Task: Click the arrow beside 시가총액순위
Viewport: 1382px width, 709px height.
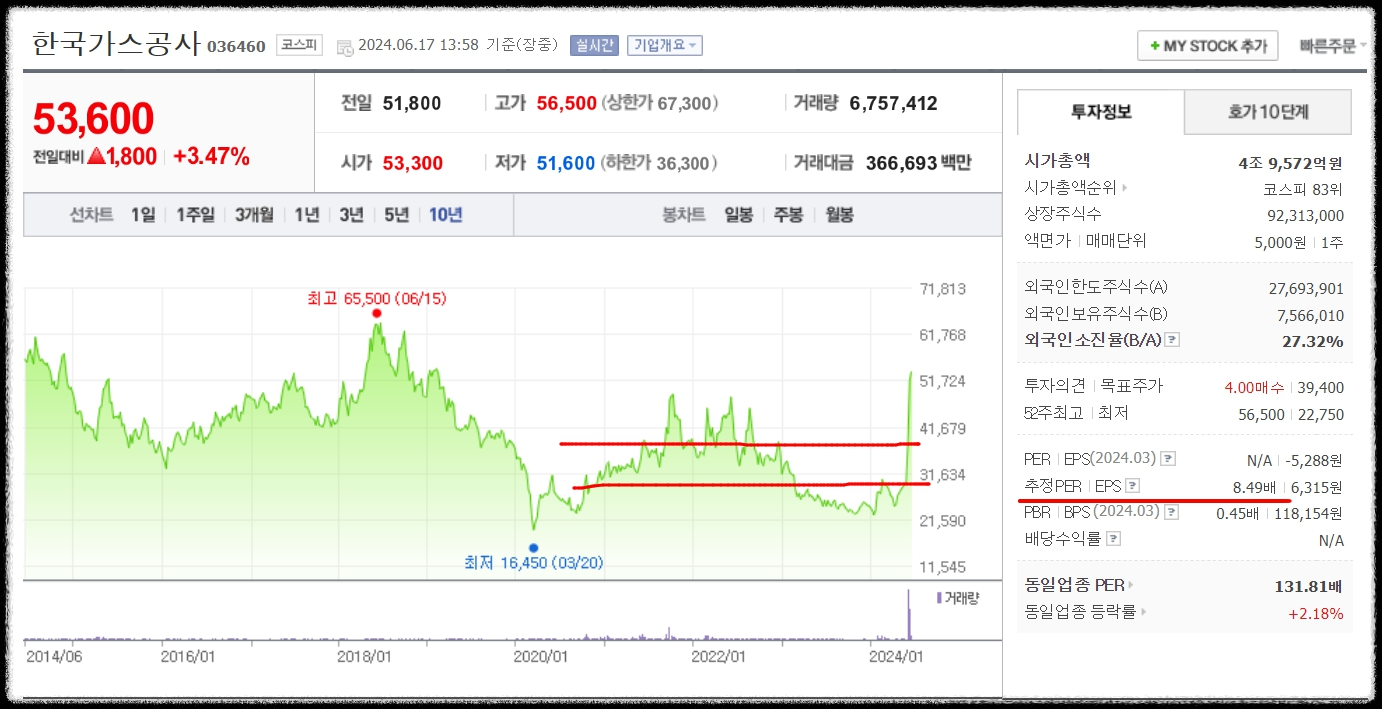Action: pyautogui.click(x=1125, y=187)
